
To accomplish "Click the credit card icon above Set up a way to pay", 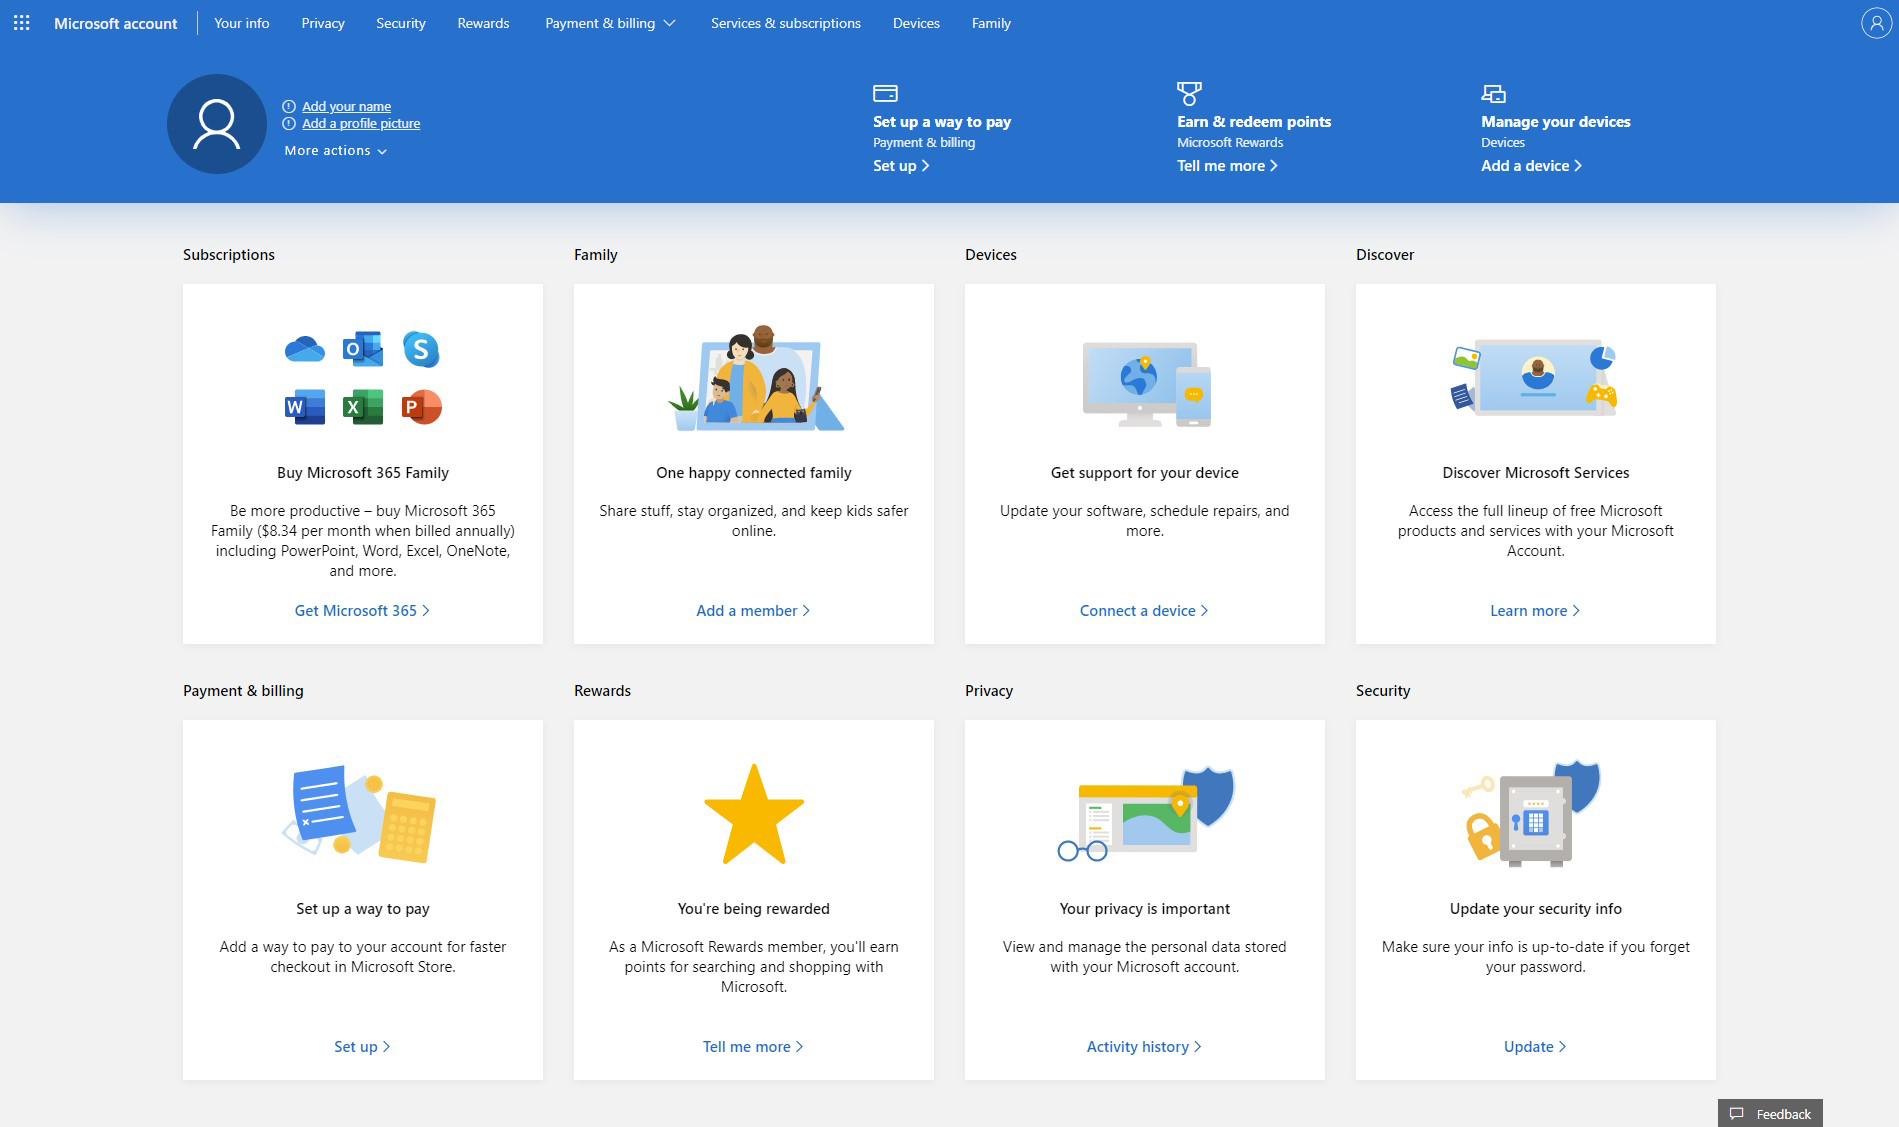I will (885, 93).
